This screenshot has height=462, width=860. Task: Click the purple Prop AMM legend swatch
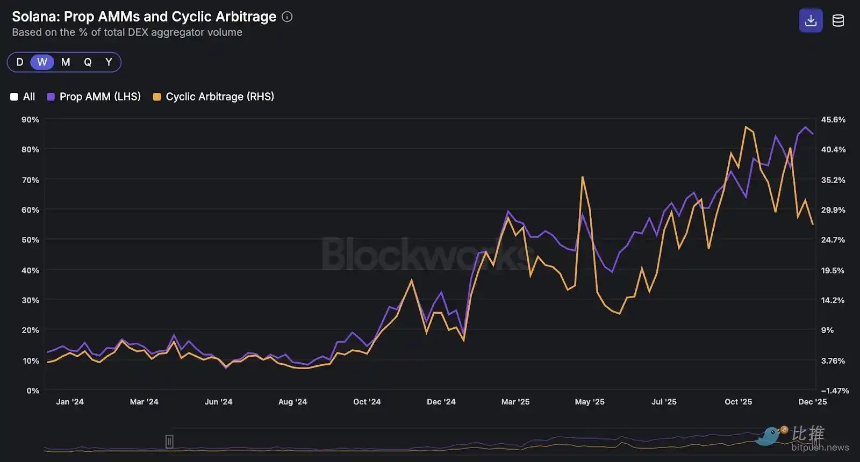coord(51,97)
